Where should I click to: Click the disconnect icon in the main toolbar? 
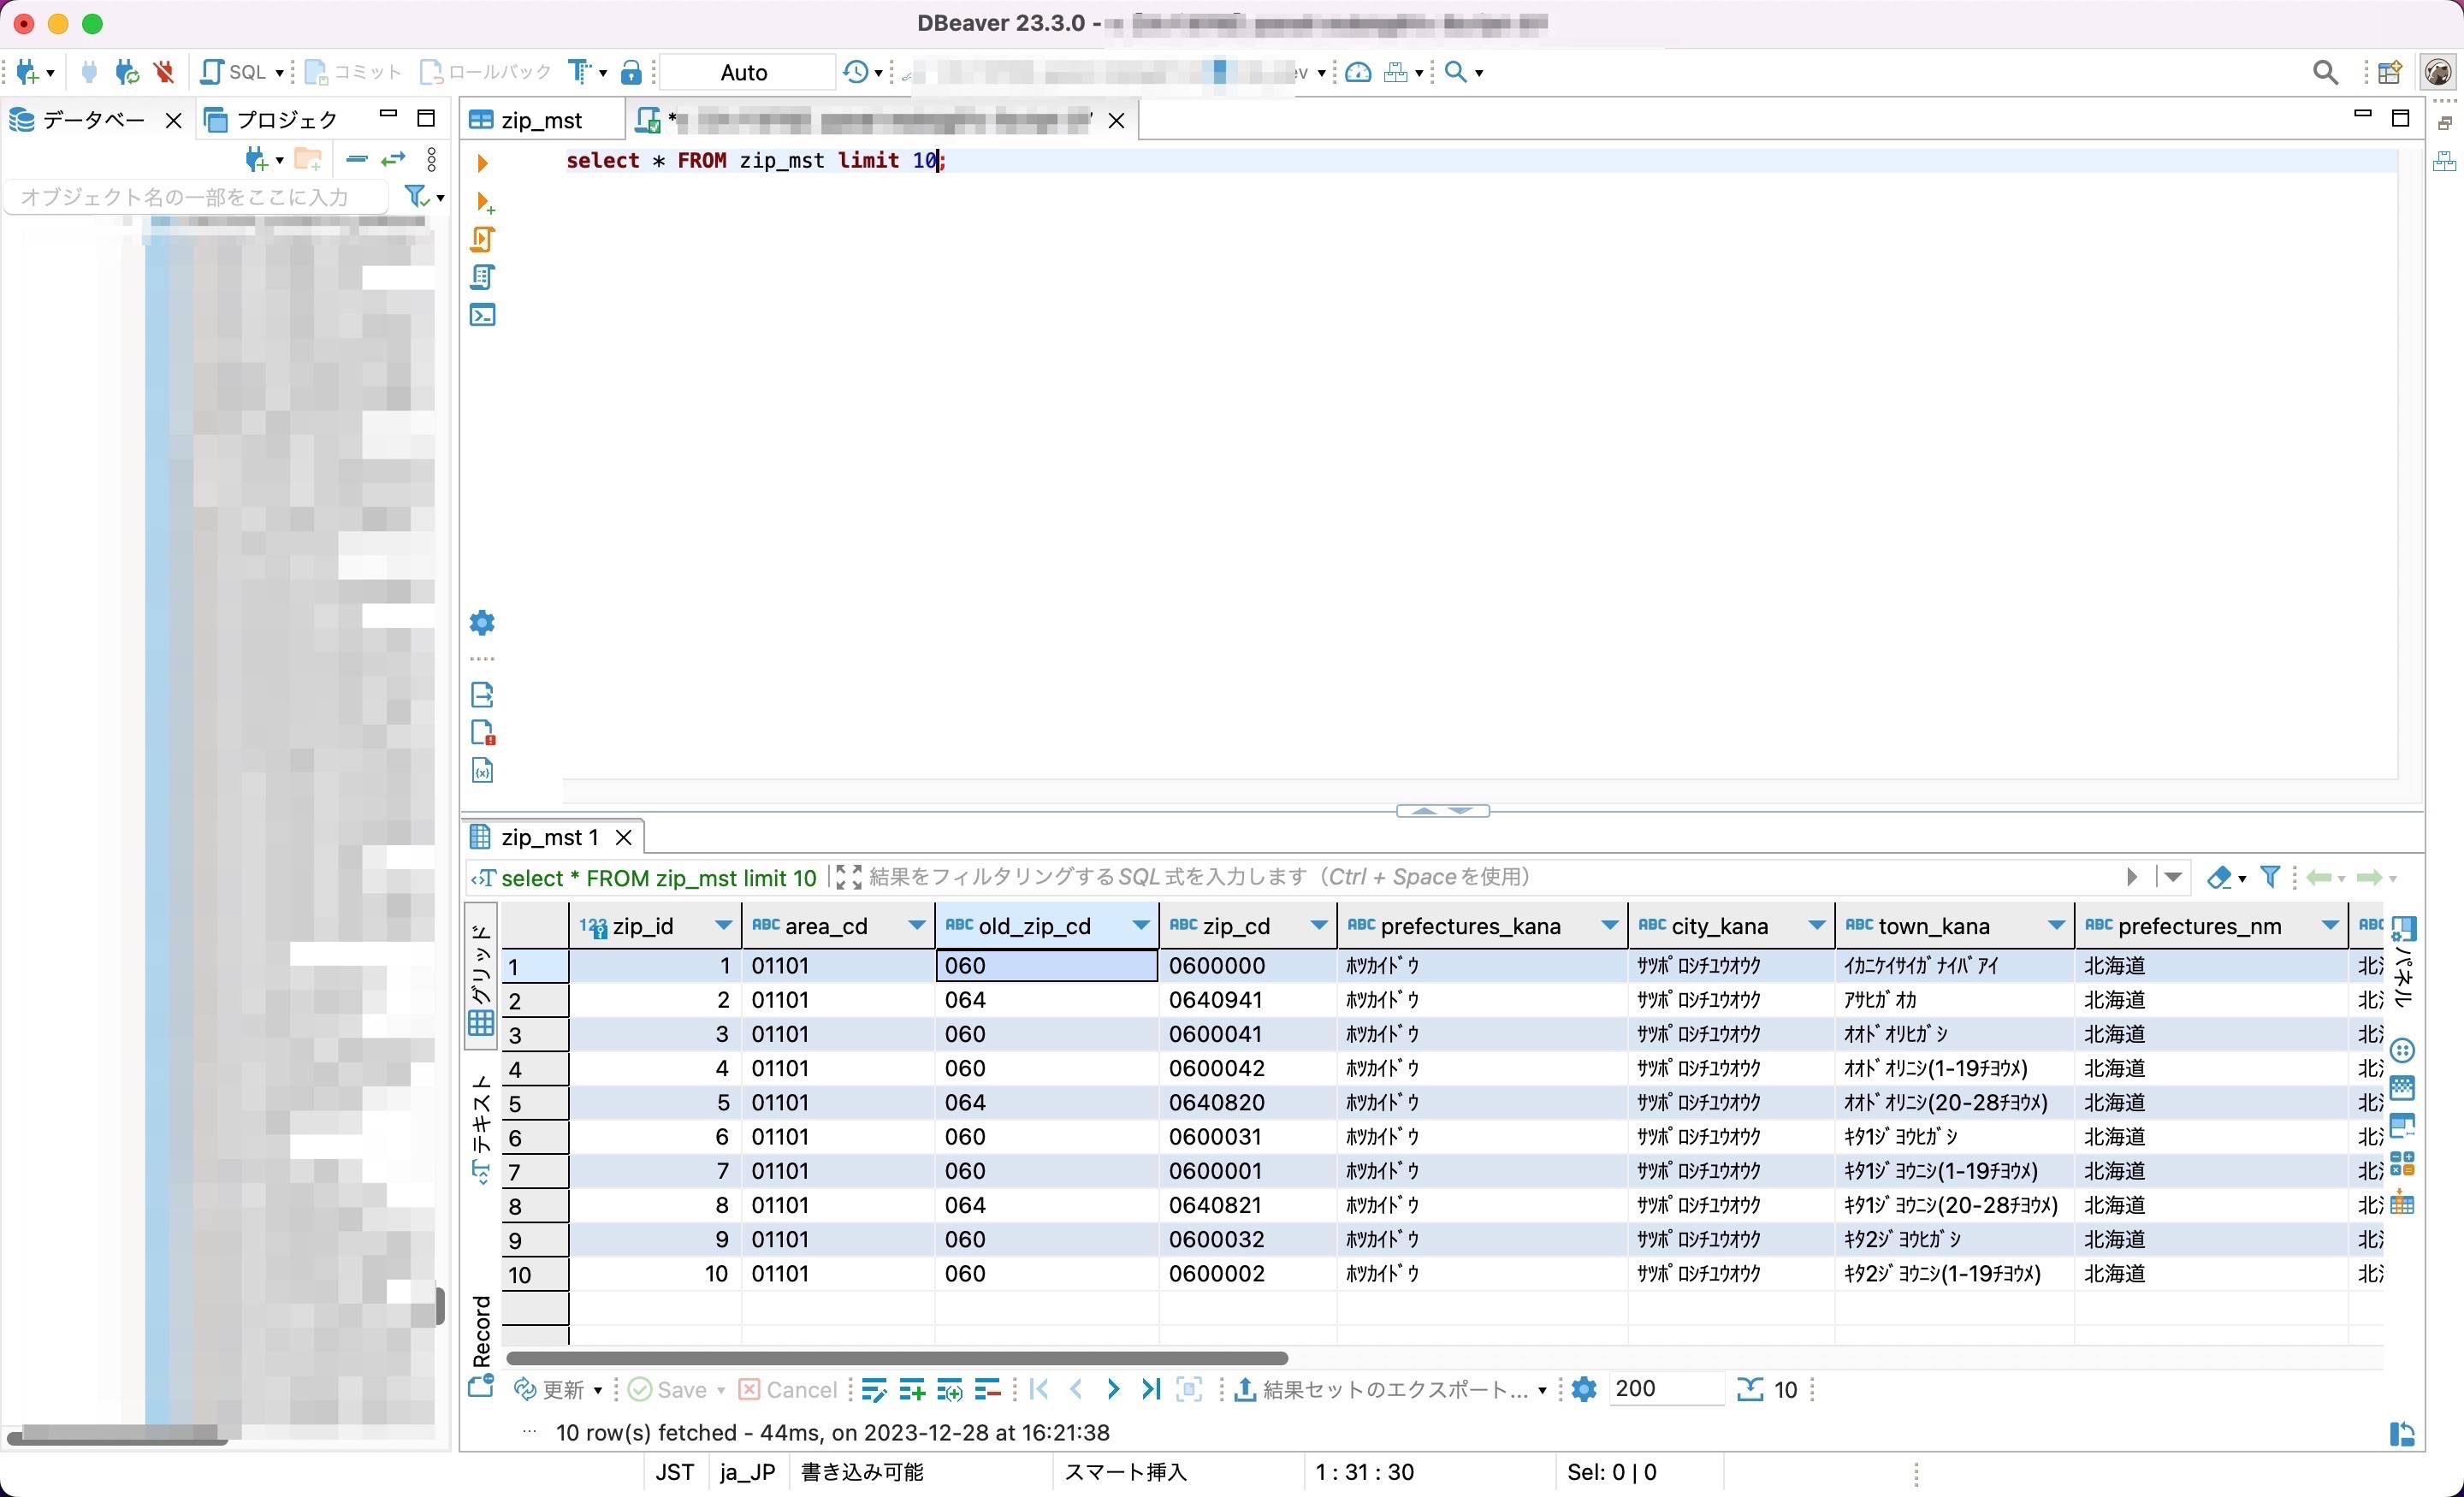[x=164, y=72]
